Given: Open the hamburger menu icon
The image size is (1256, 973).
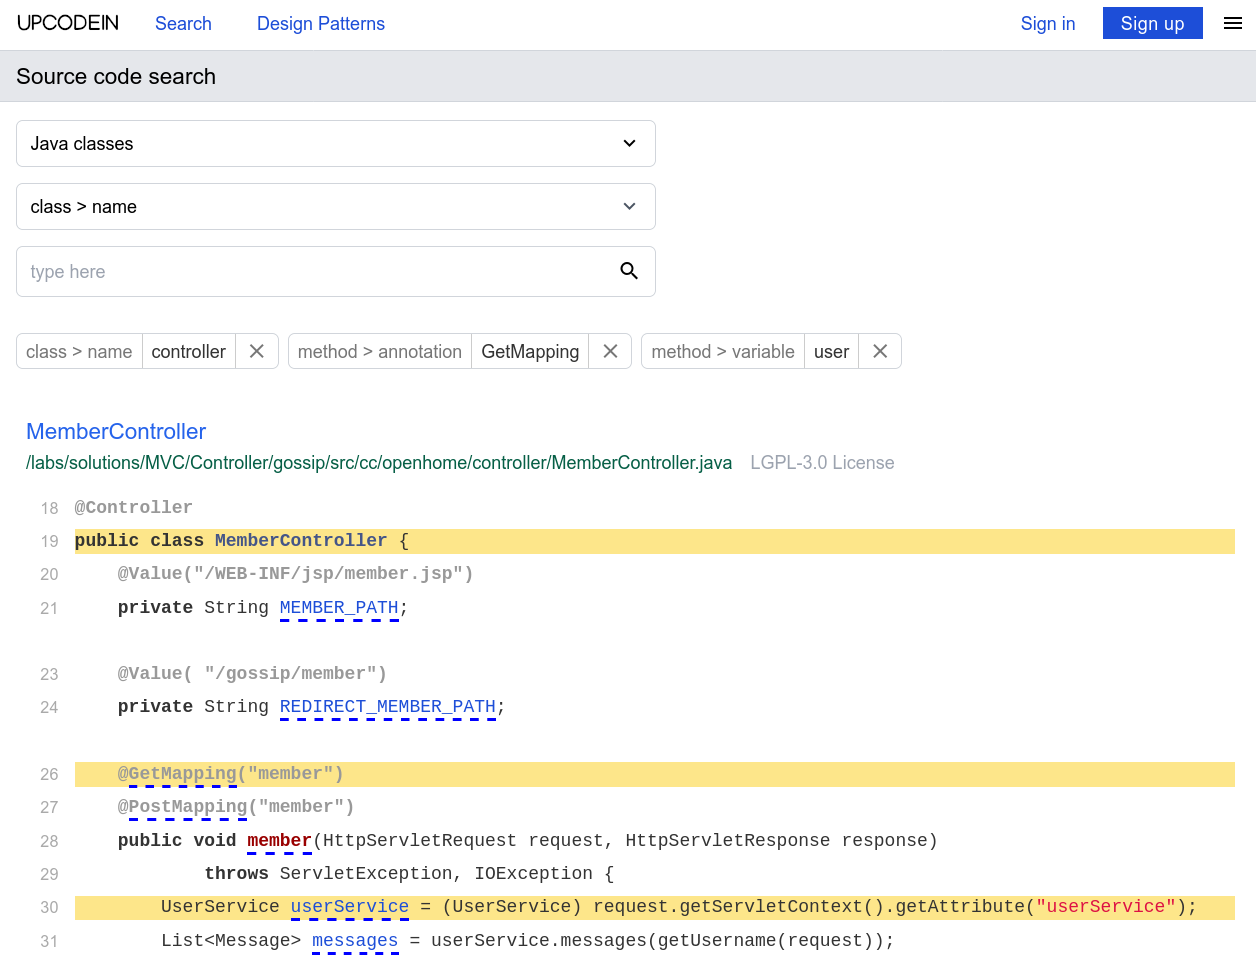Looking at the screenshot, I should point(1233,24).
